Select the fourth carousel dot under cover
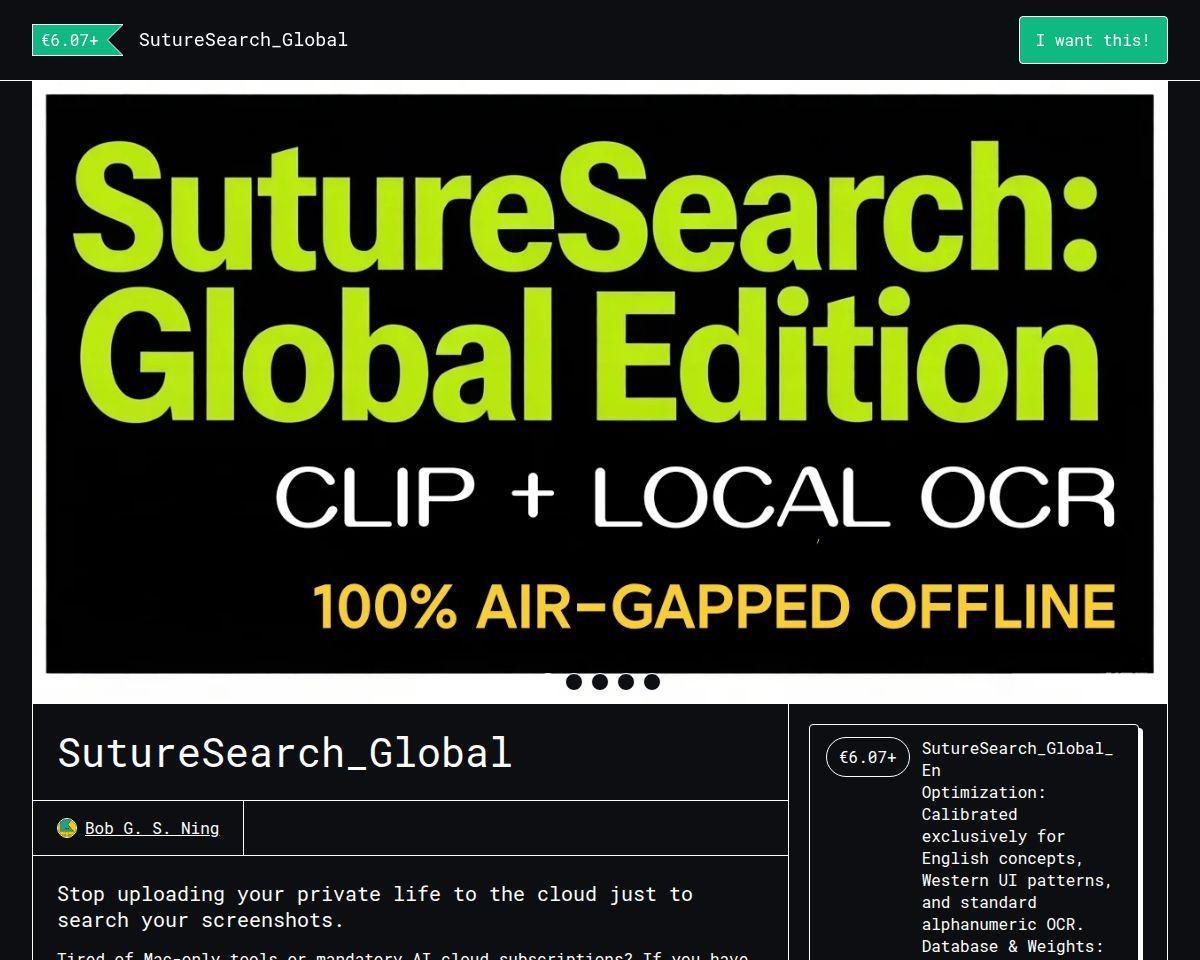 (652, 682)
